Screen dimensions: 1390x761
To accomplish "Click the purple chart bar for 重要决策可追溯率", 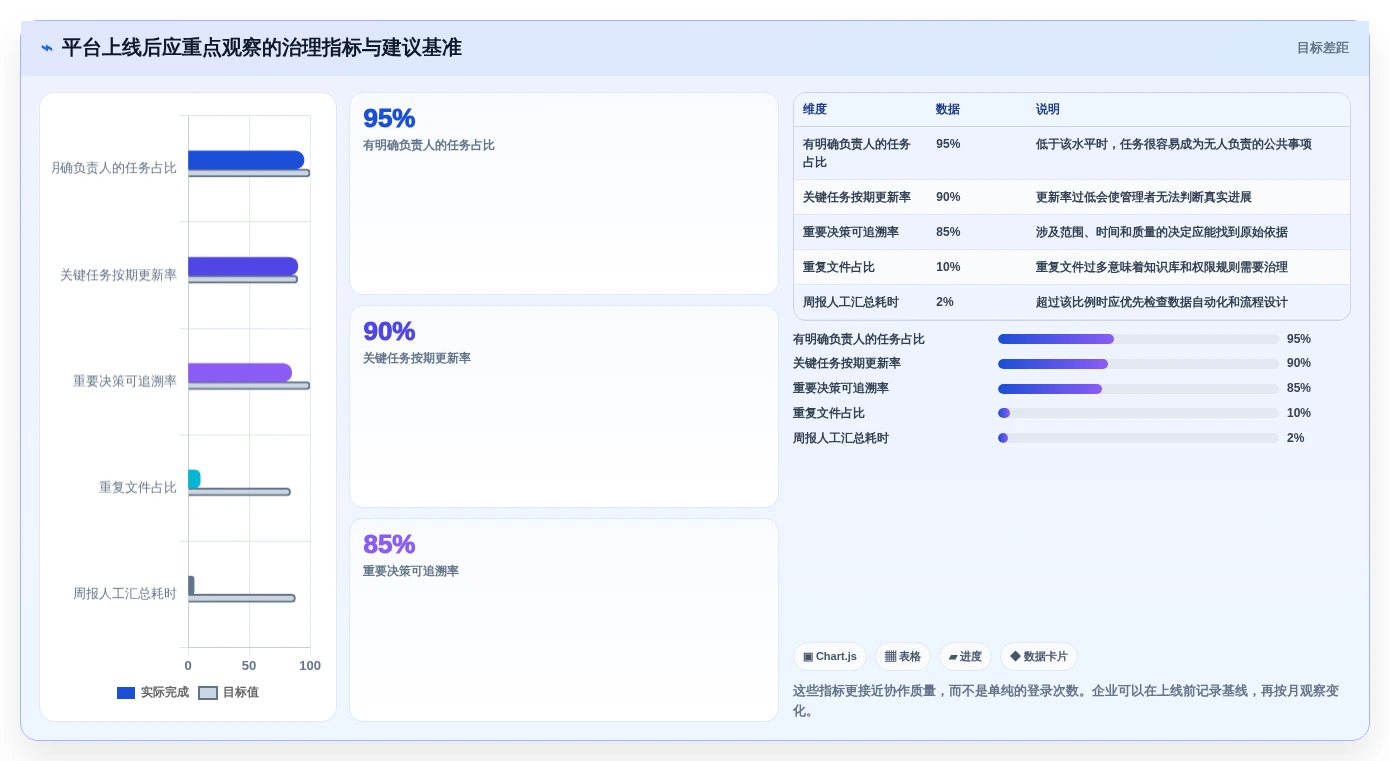I will (240, 372).
